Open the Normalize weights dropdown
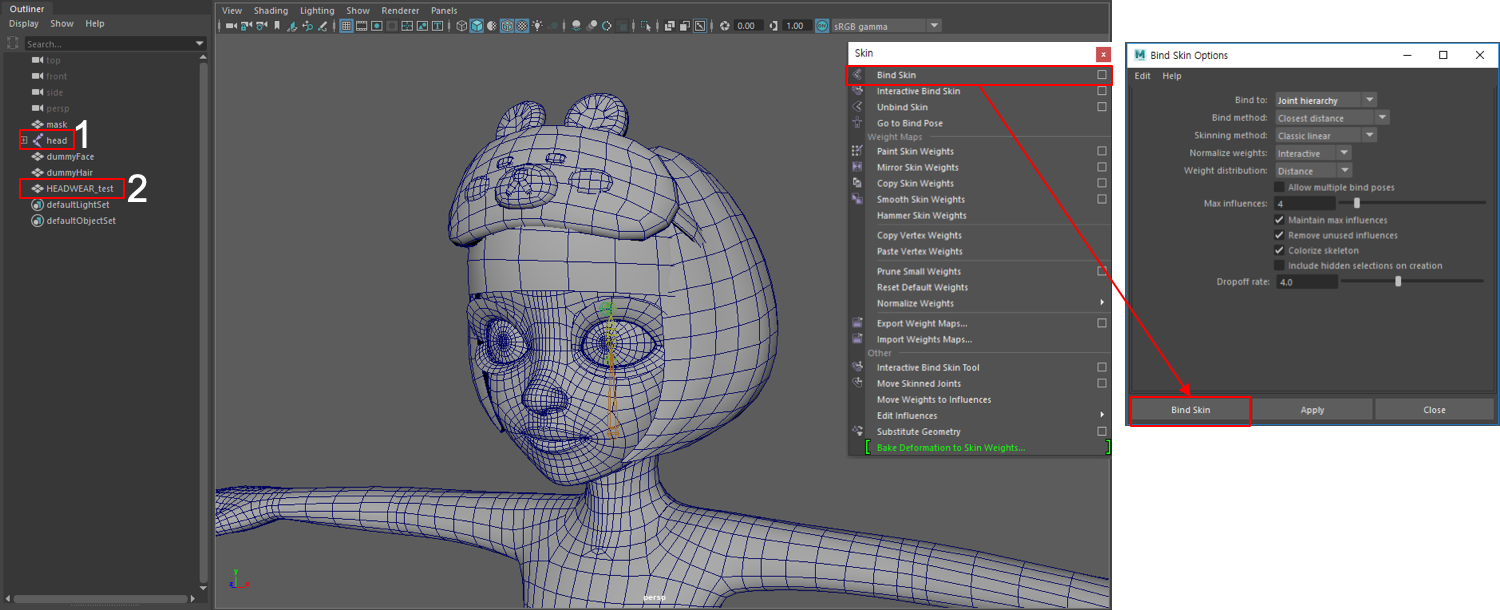 coord(1313,153)
